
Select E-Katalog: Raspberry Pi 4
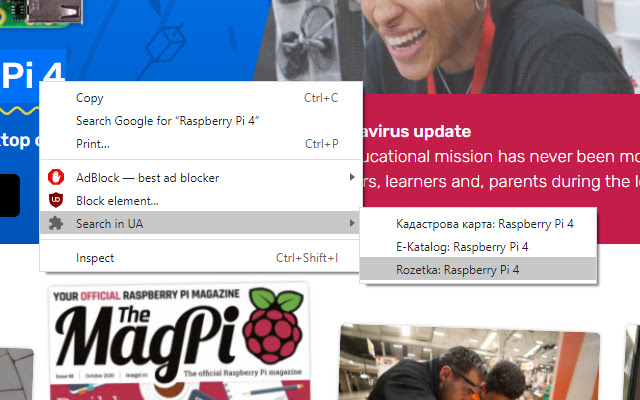[478, 247]
